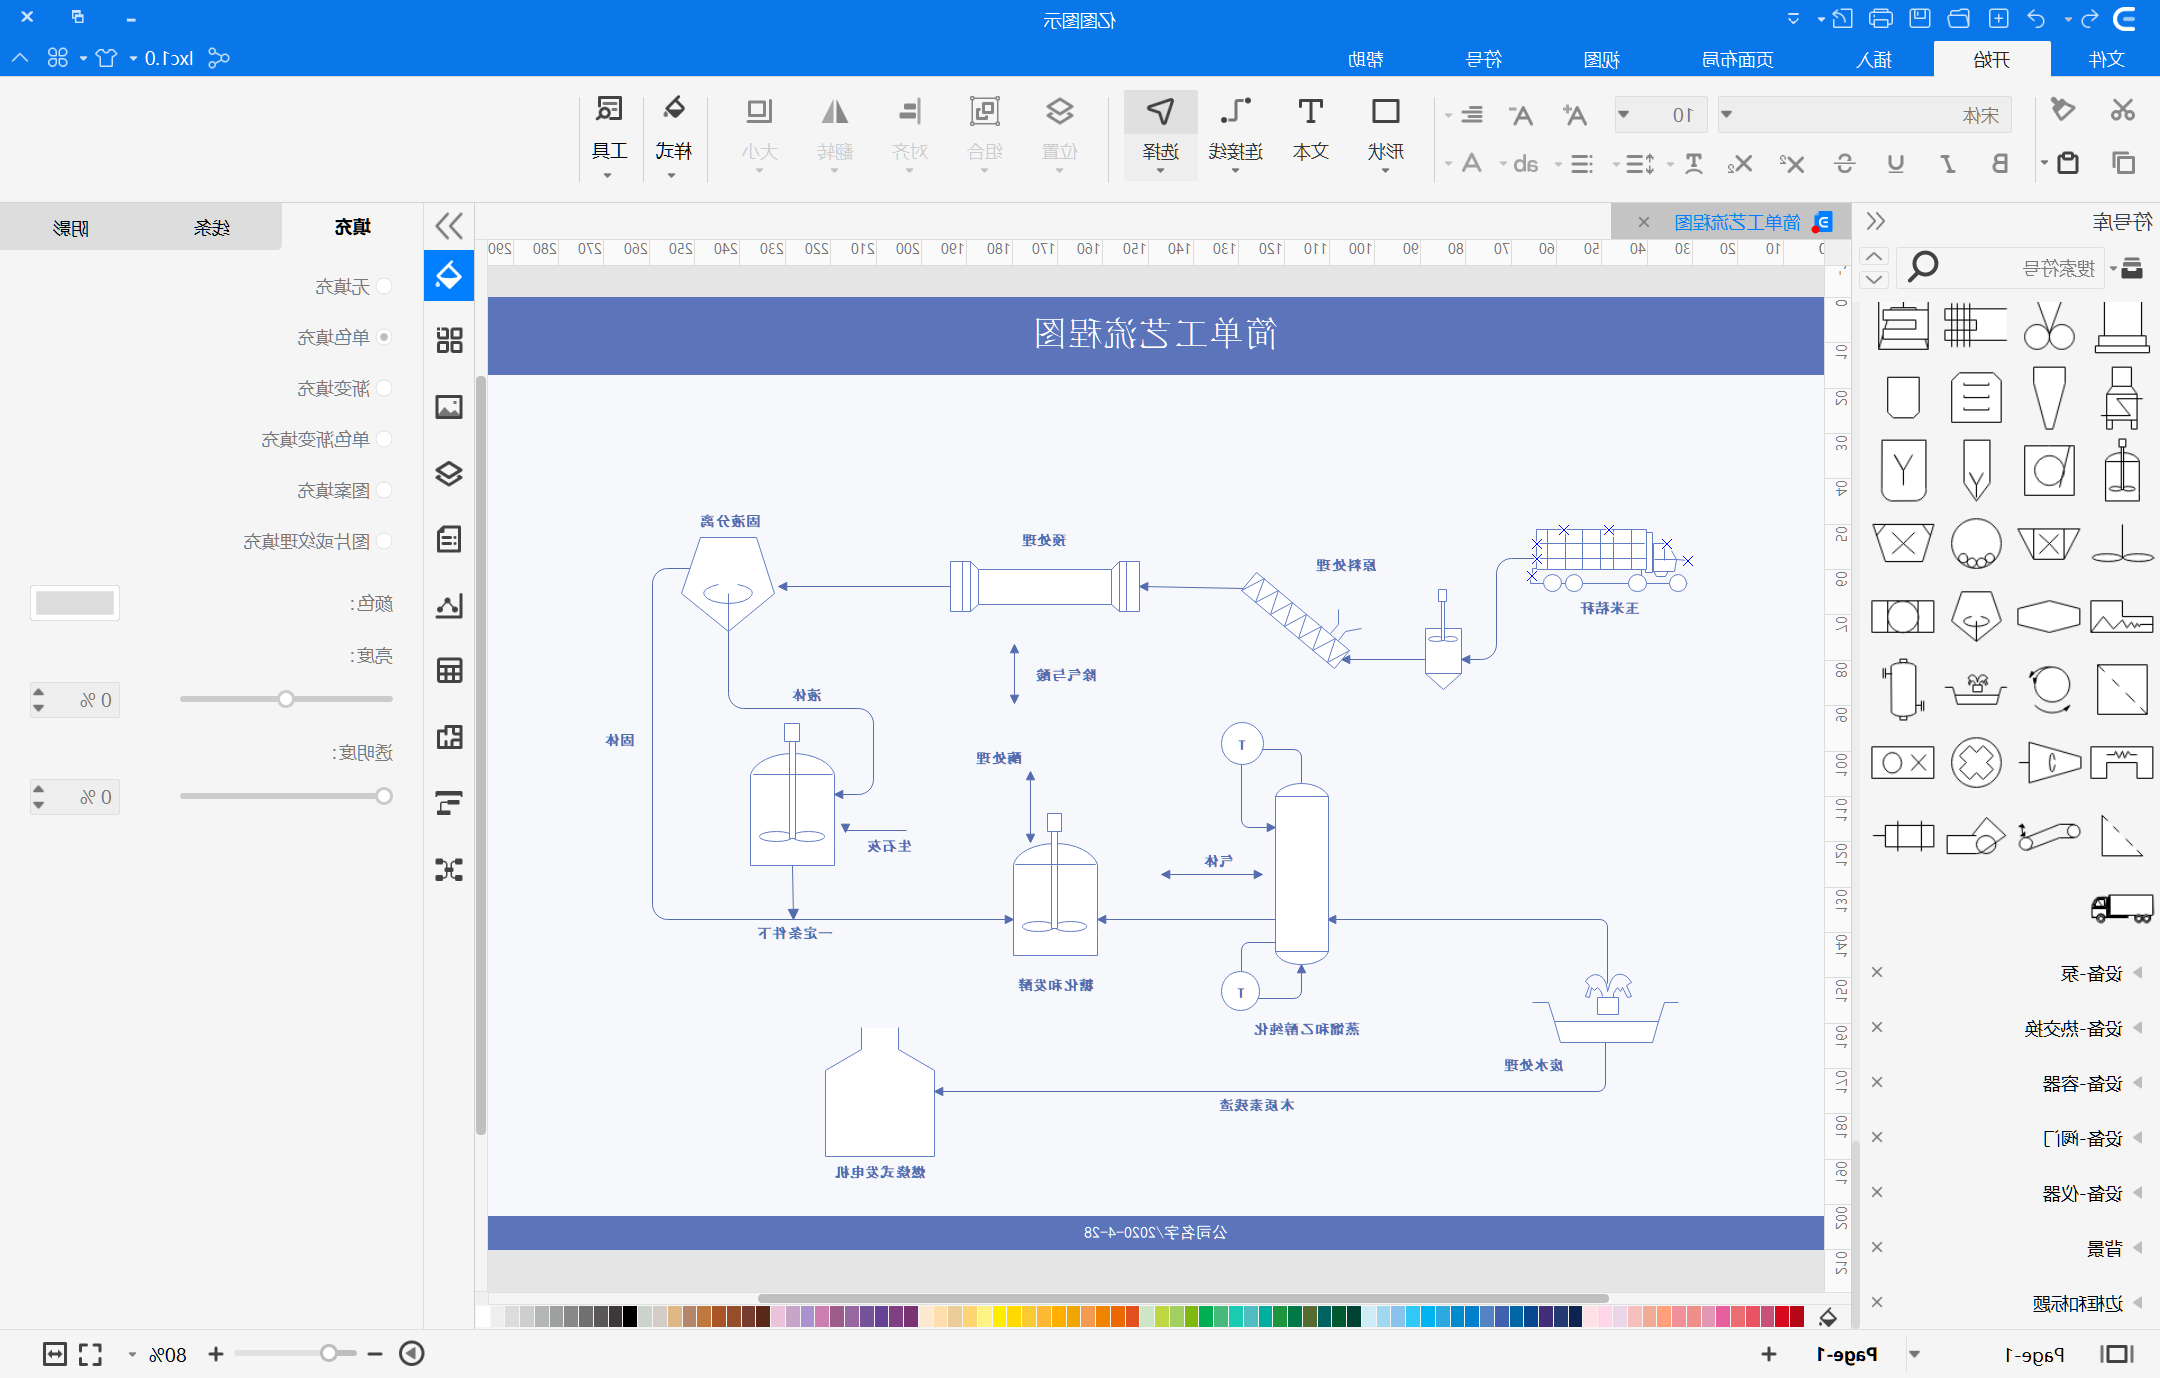The width and height of the screenshot is (2160, 1378).
Task: Click the 透明度 transparency slider handle
Action: coord(384,796)
